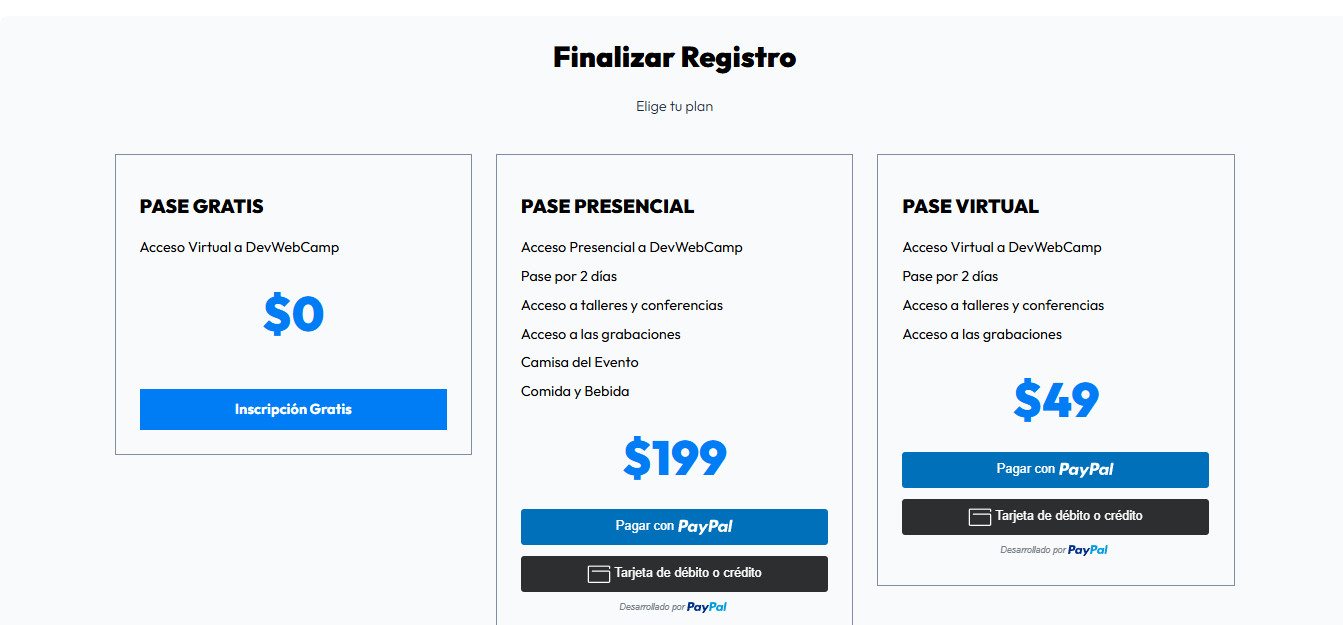1343x625 pixels.
Task: Select the PASE GRATIS heading
Action: 202,207
